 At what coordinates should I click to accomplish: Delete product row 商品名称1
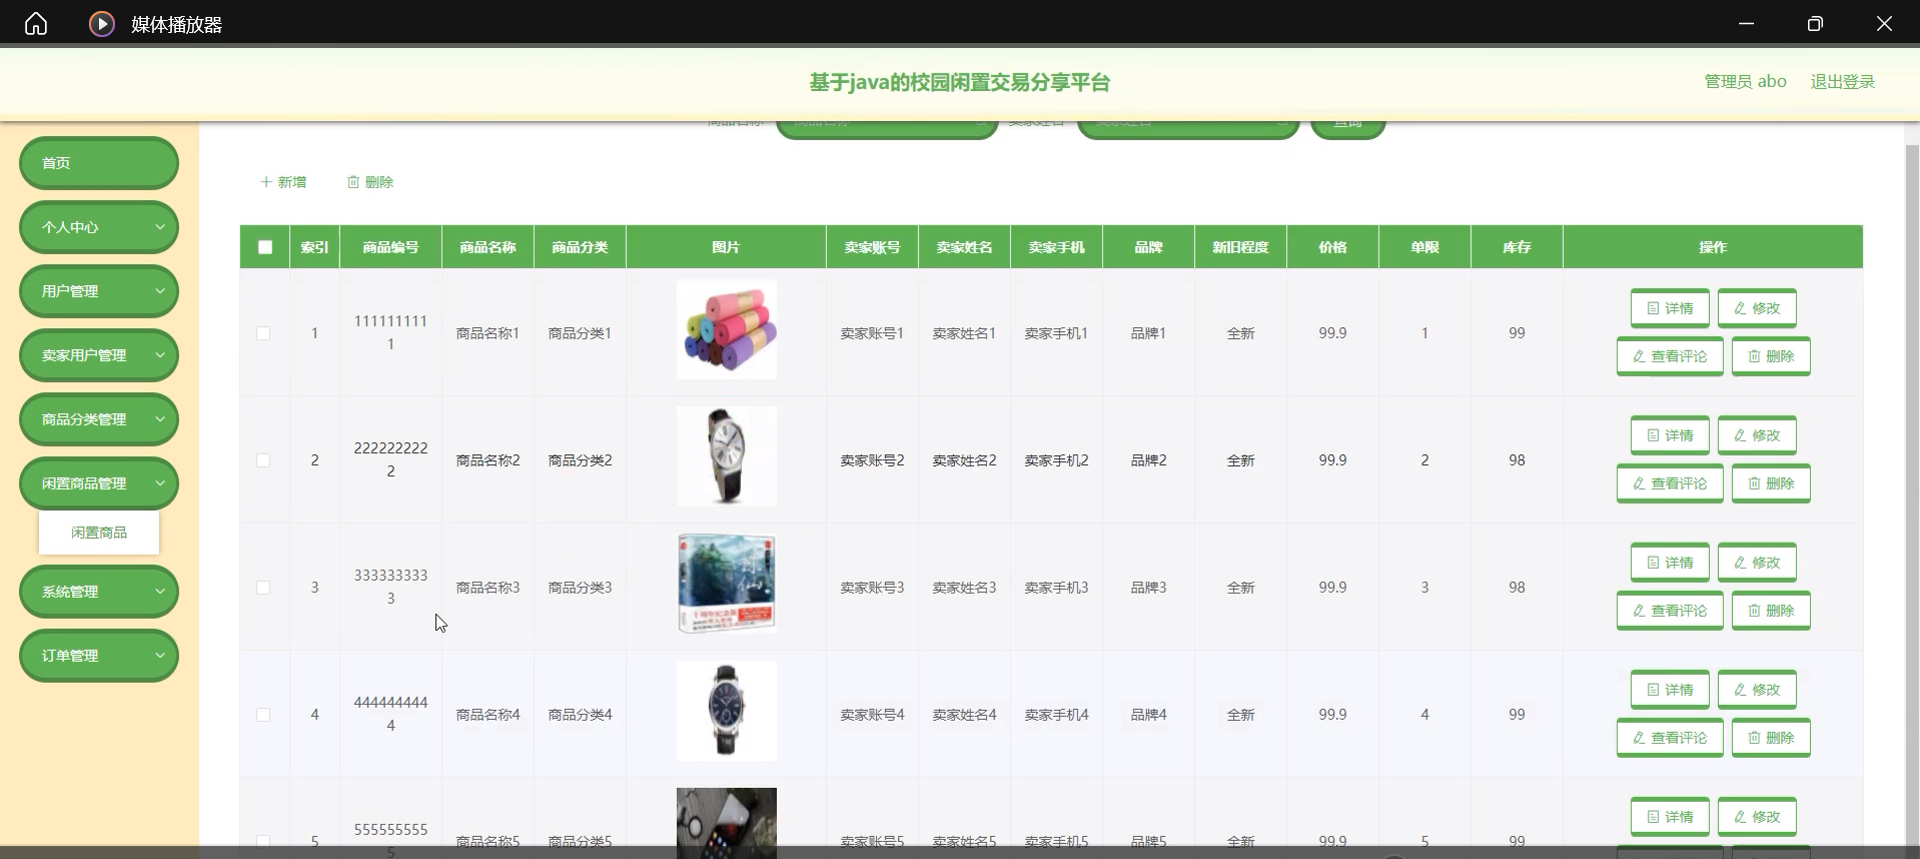click(1771, 356)
